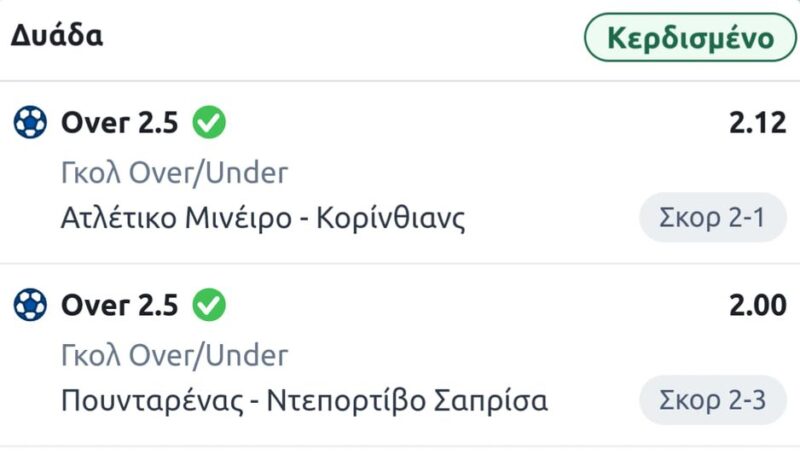Click green checkmark on the 2.00 odds bet
The width and height of the screenshot is (800, 461).
[210, 305]
